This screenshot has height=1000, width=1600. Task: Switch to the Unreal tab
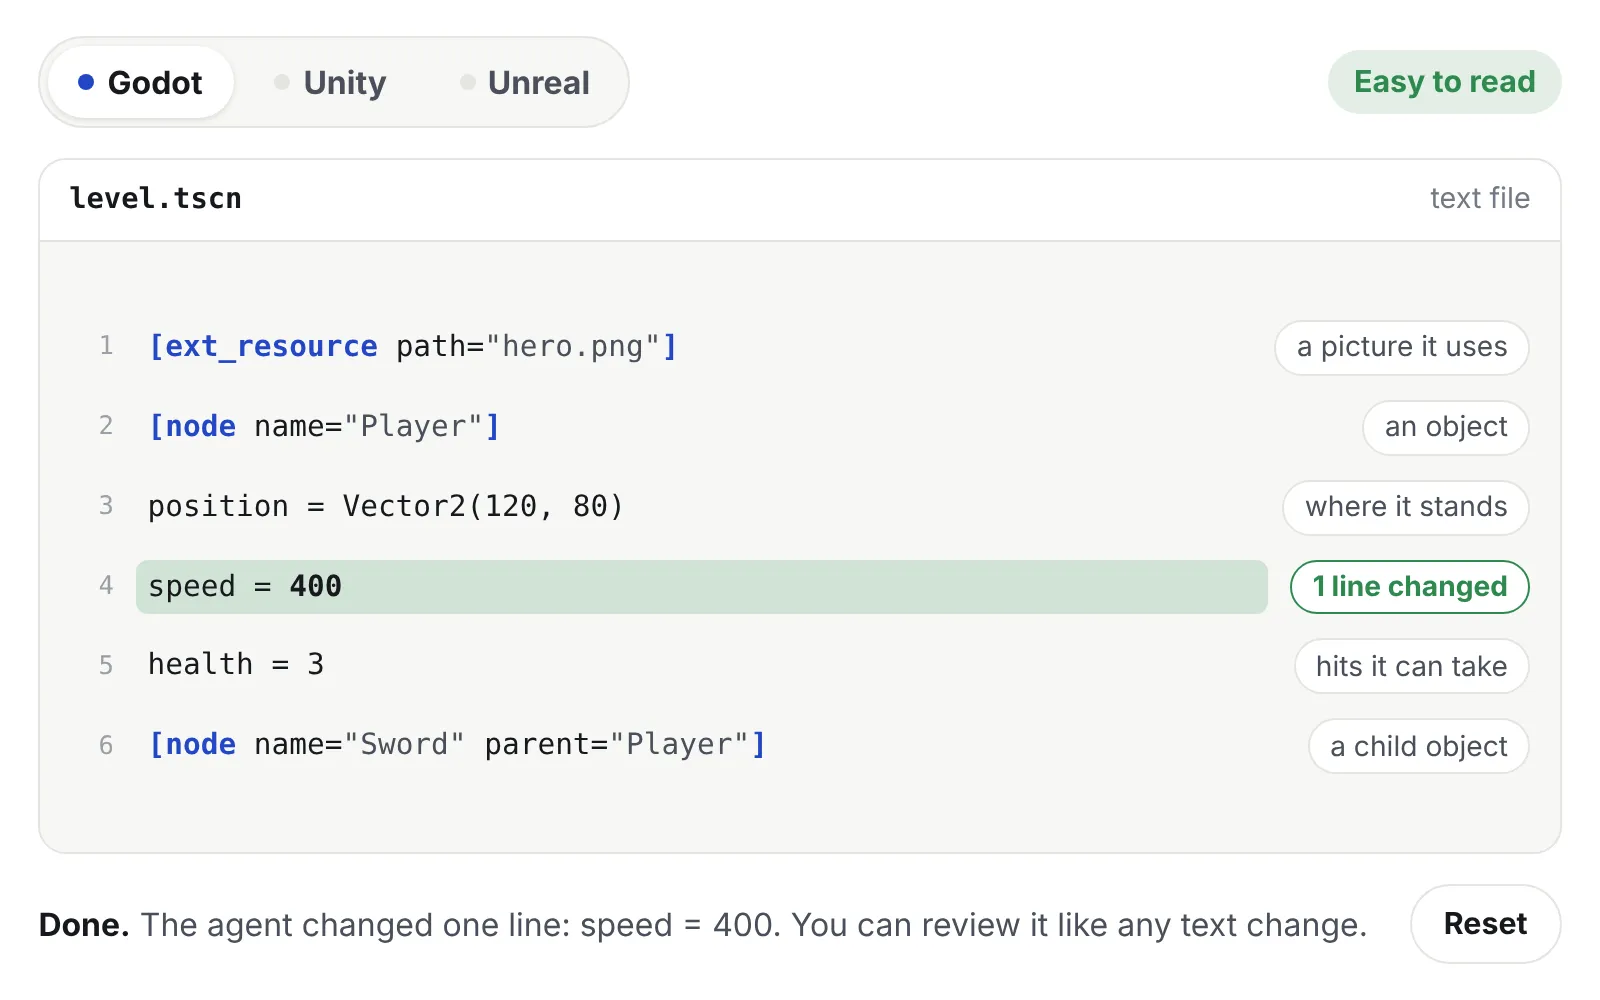tap(525, 82)
